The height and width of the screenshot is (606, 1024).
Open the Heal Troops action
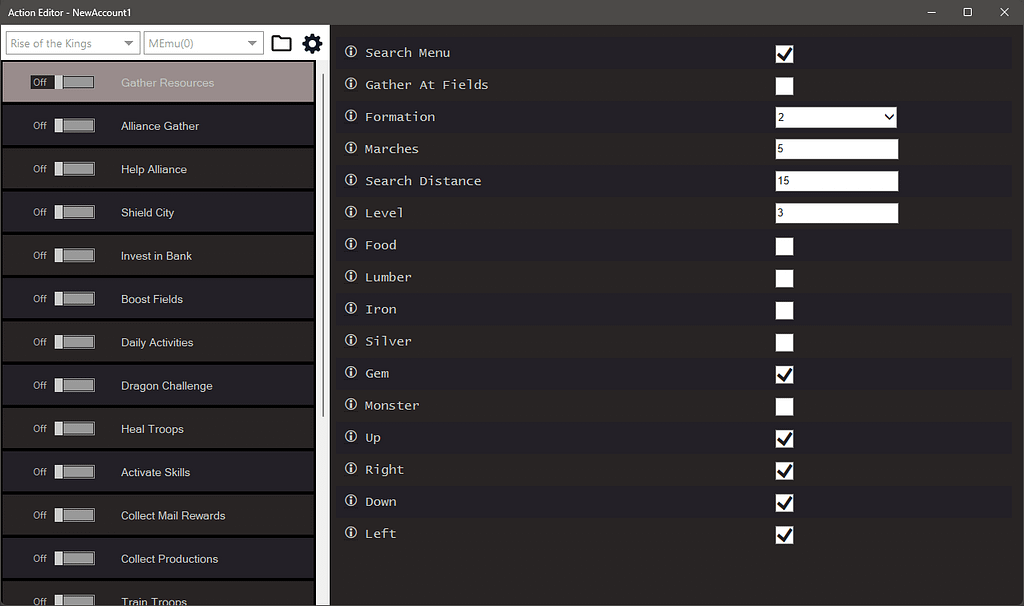point(152,429)
